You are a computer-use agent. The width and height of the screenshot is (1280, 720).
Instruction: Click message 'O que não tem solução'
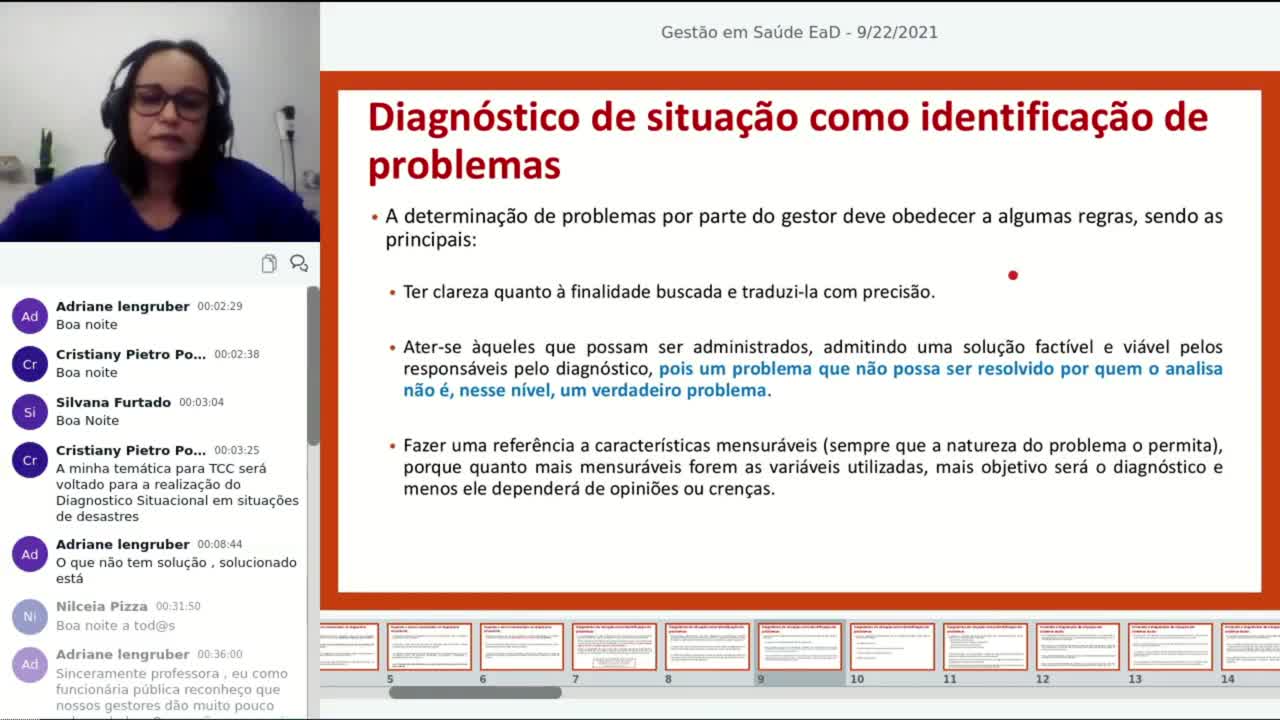(176, 570)
